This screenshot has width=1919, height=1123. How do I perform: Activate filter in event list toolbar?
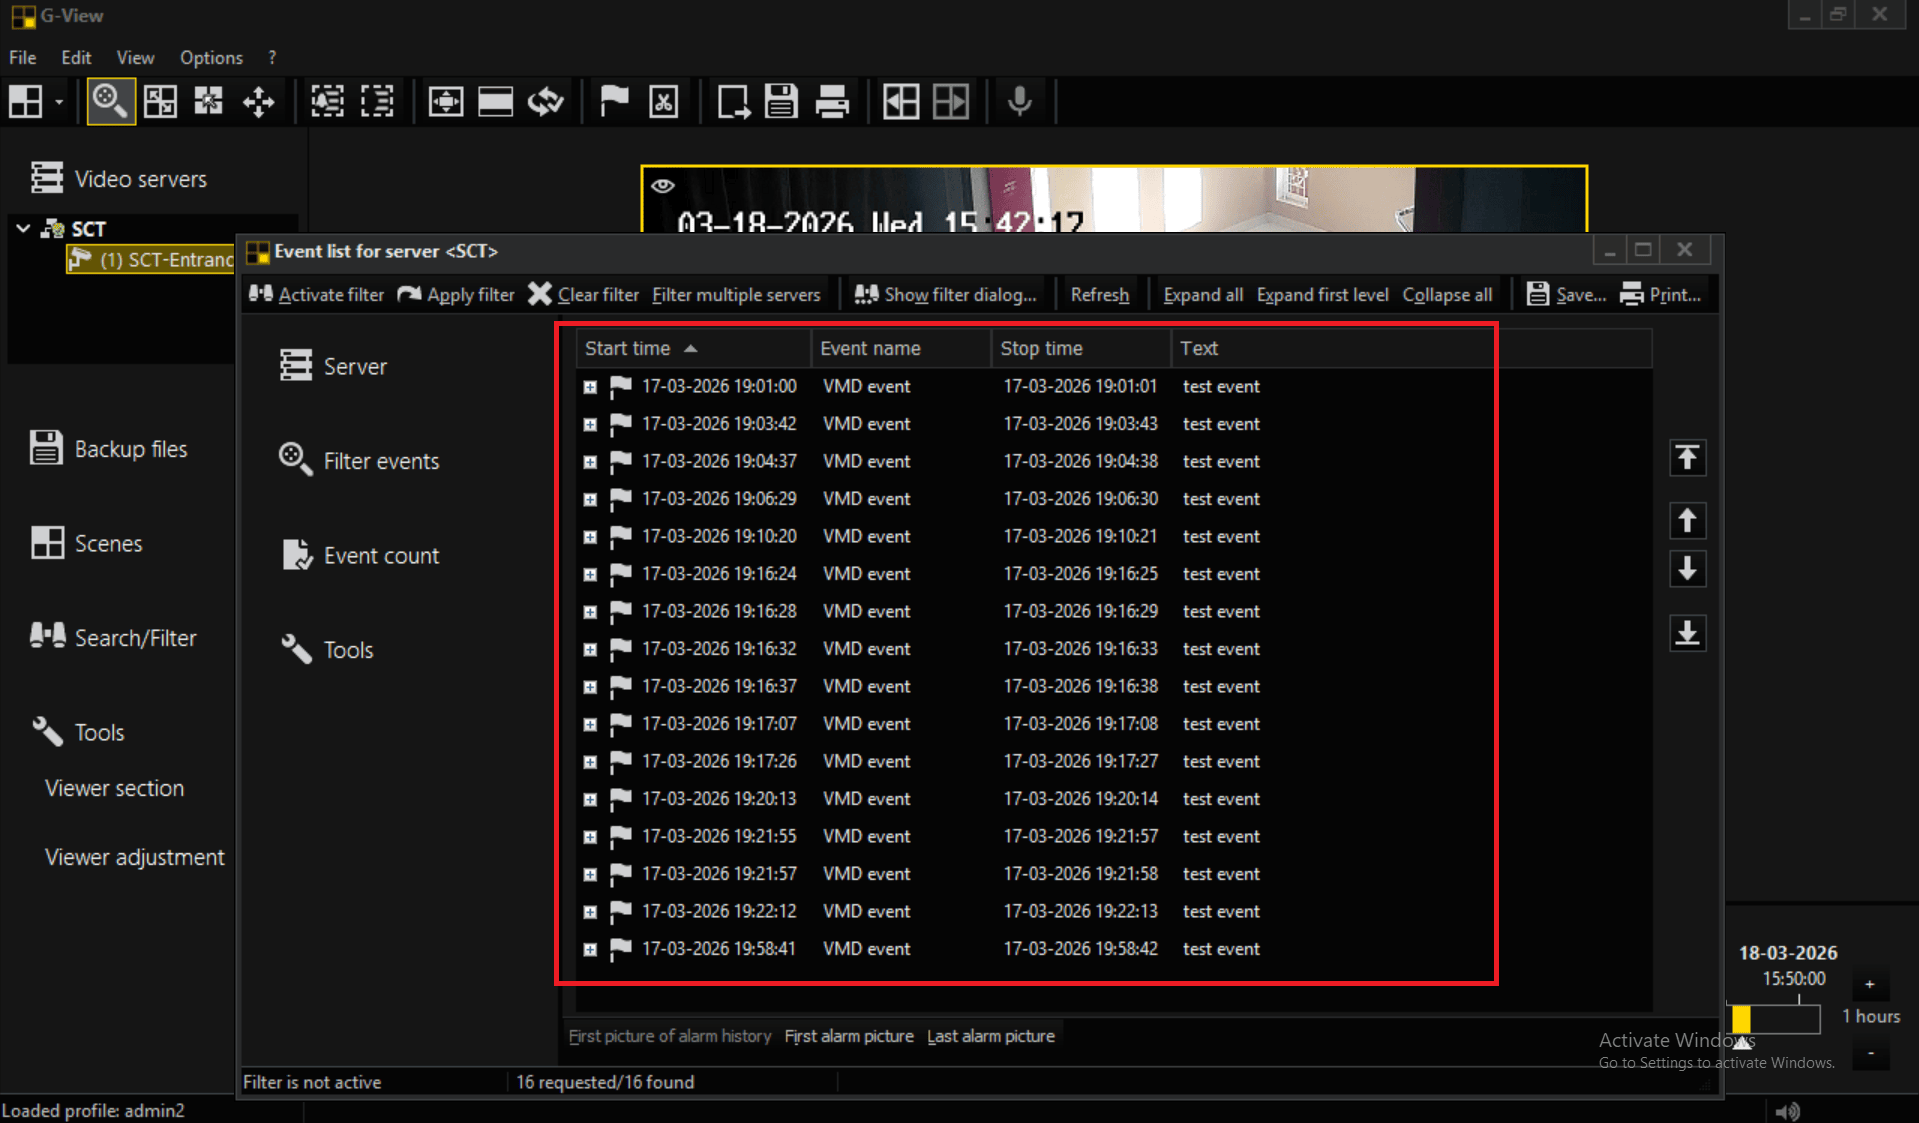317,295
